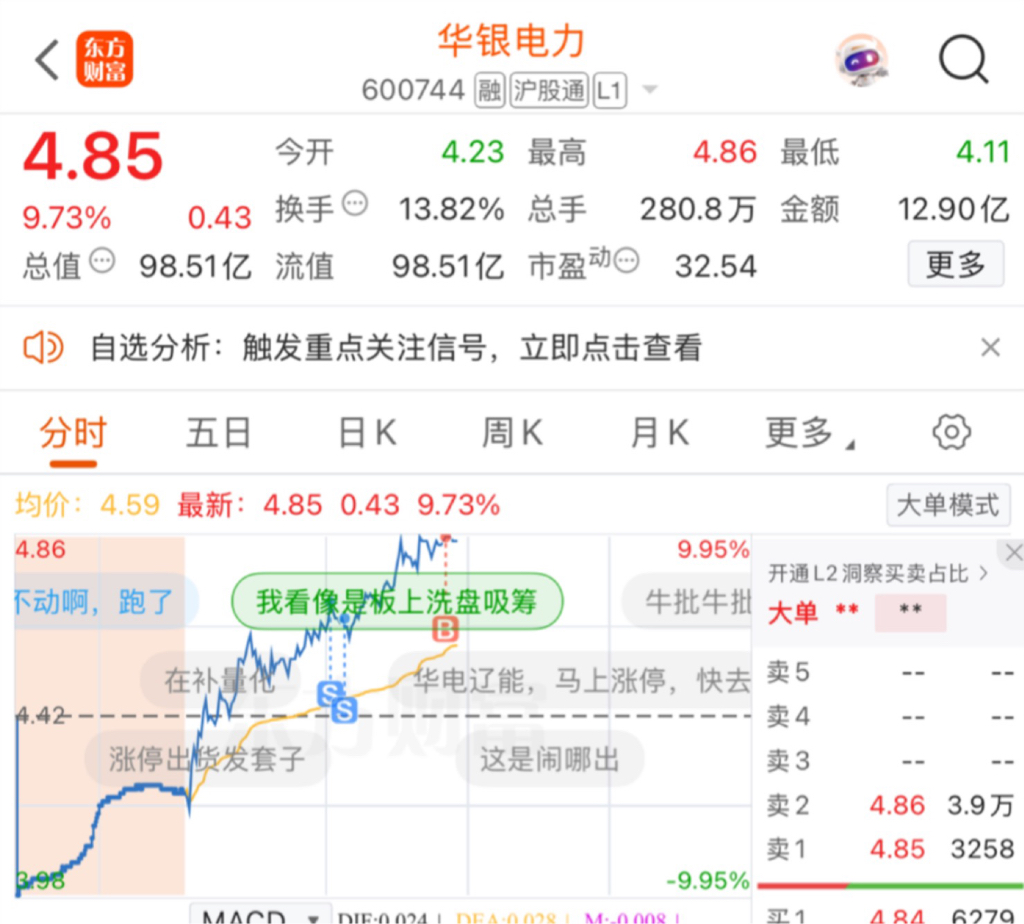This screenshot has height=924, width=1024.
Task: Tap the 卖5 row in order book
Action: tap(890, 672)
